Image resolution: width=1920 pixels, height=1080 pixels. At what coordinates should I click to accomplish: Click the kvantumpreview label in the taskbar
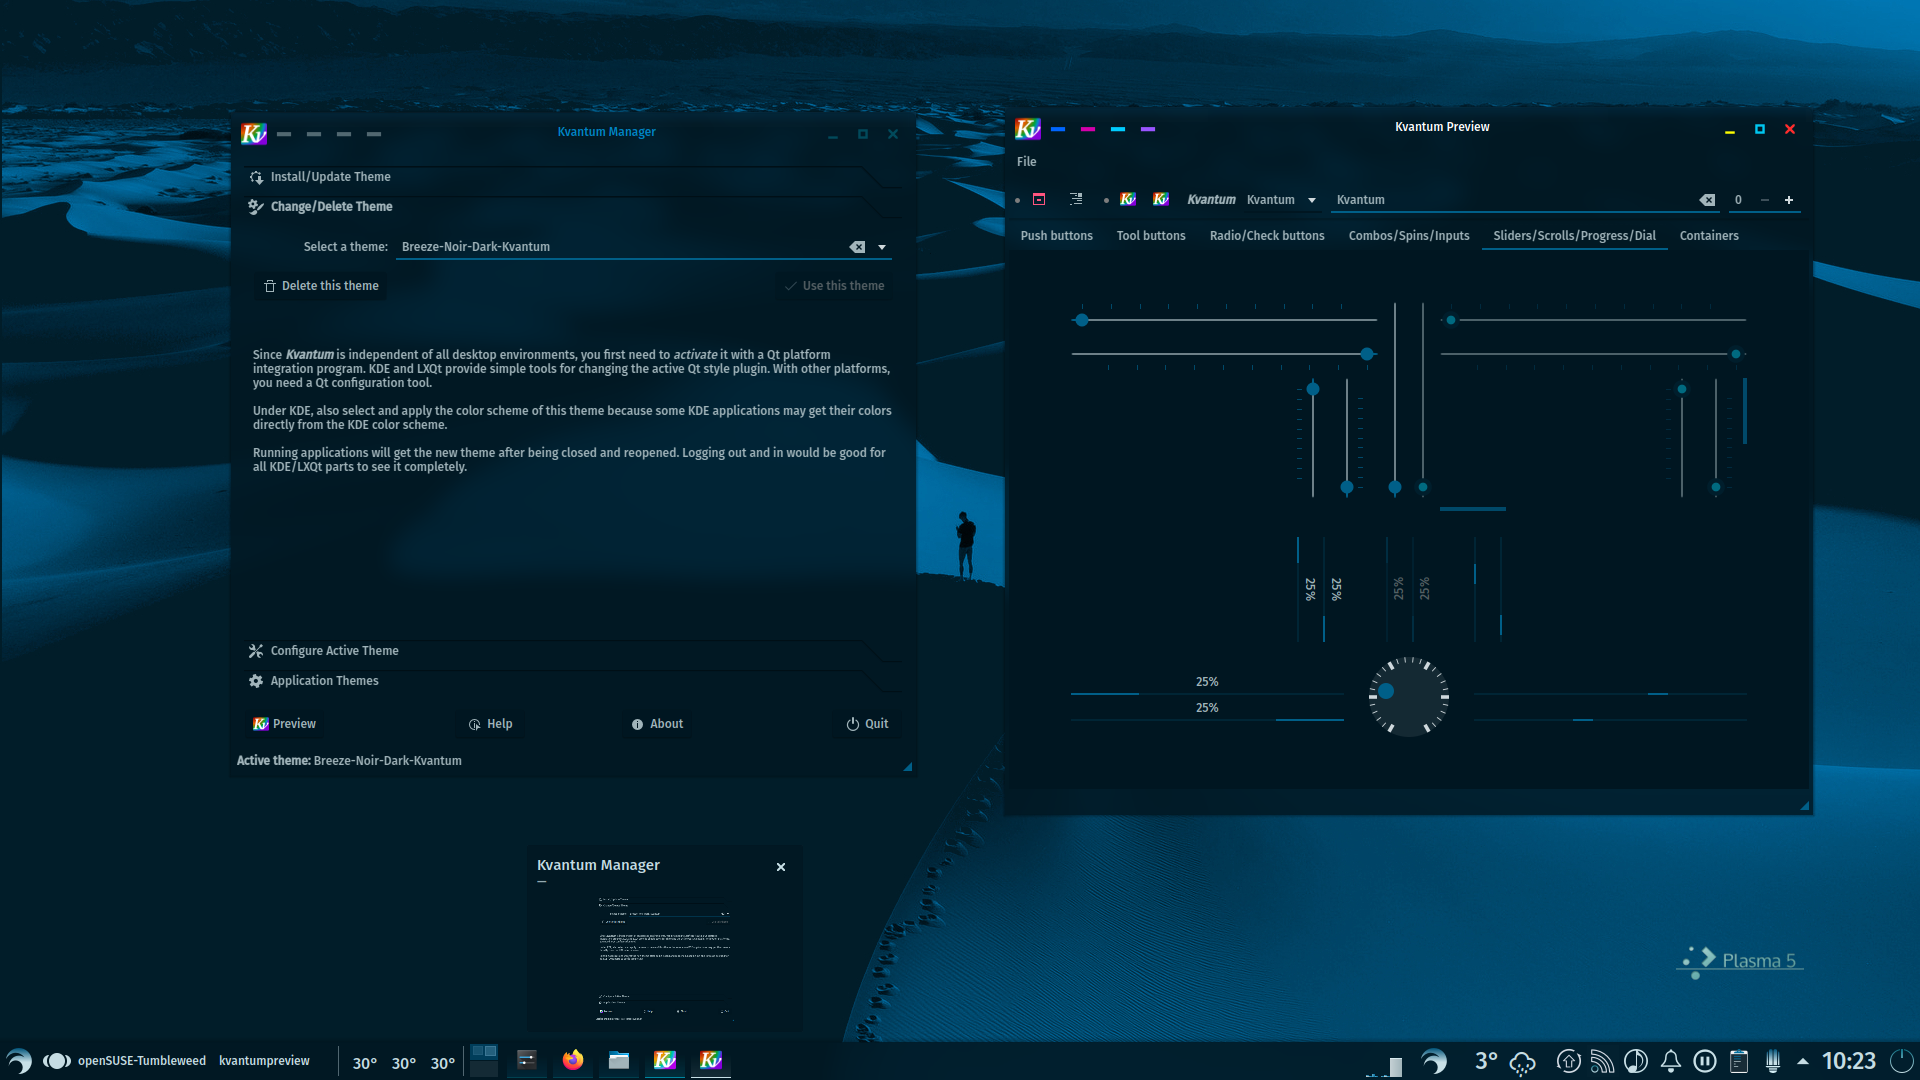(x=264, y=1061)
